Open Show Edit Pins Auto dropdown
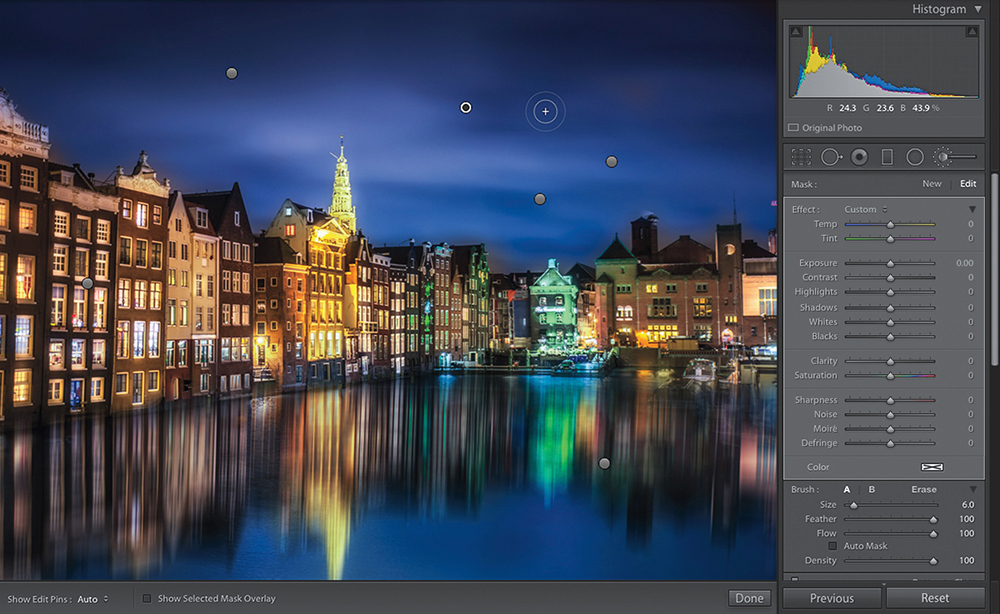 (x=93, y=599)
